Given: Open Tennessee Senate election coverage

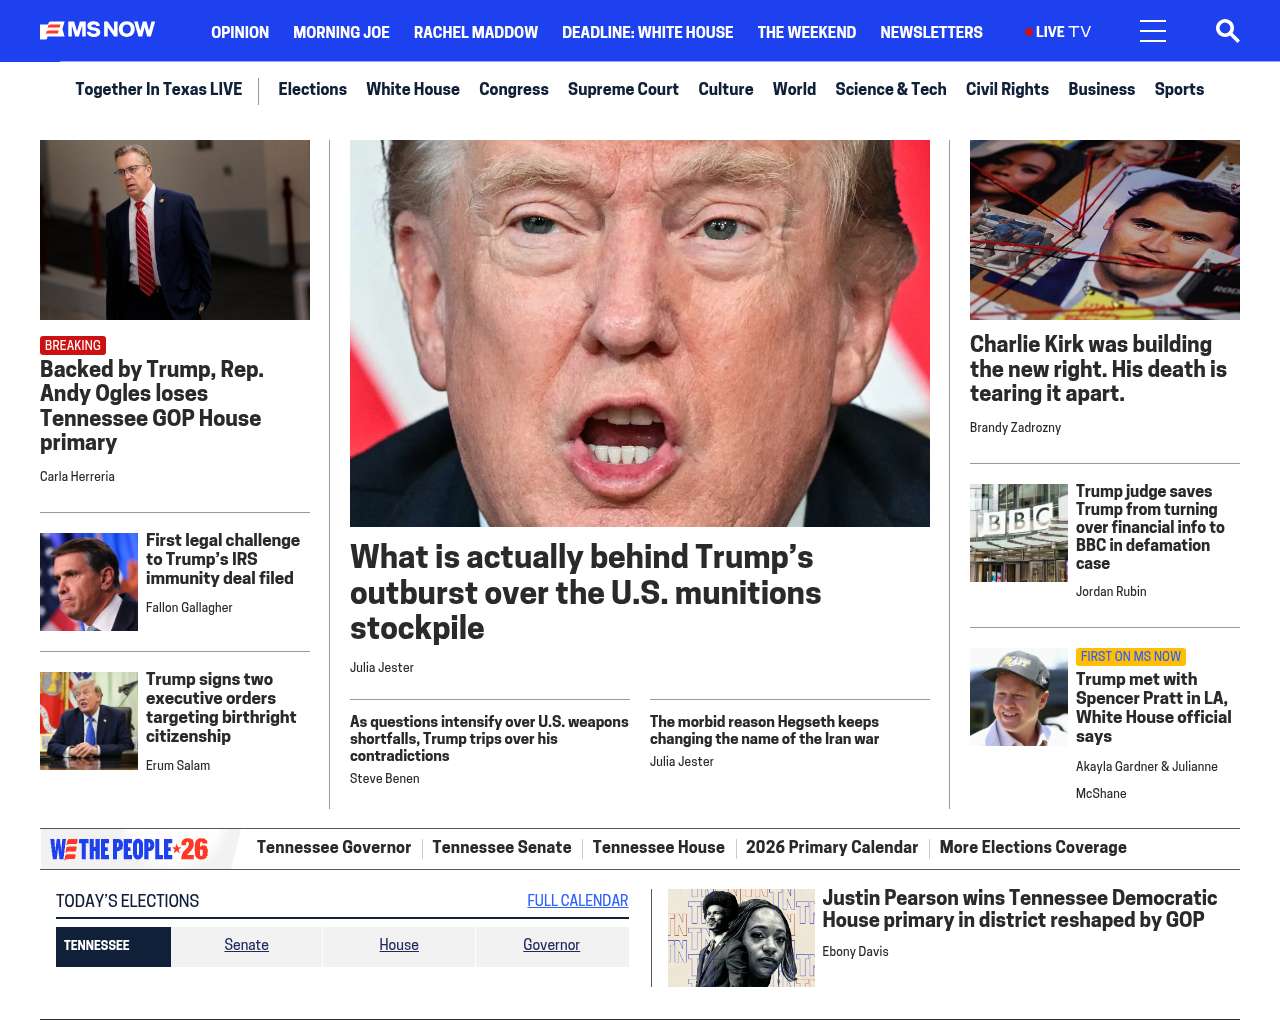Looking at the screenshot, I should pos(502,848).
